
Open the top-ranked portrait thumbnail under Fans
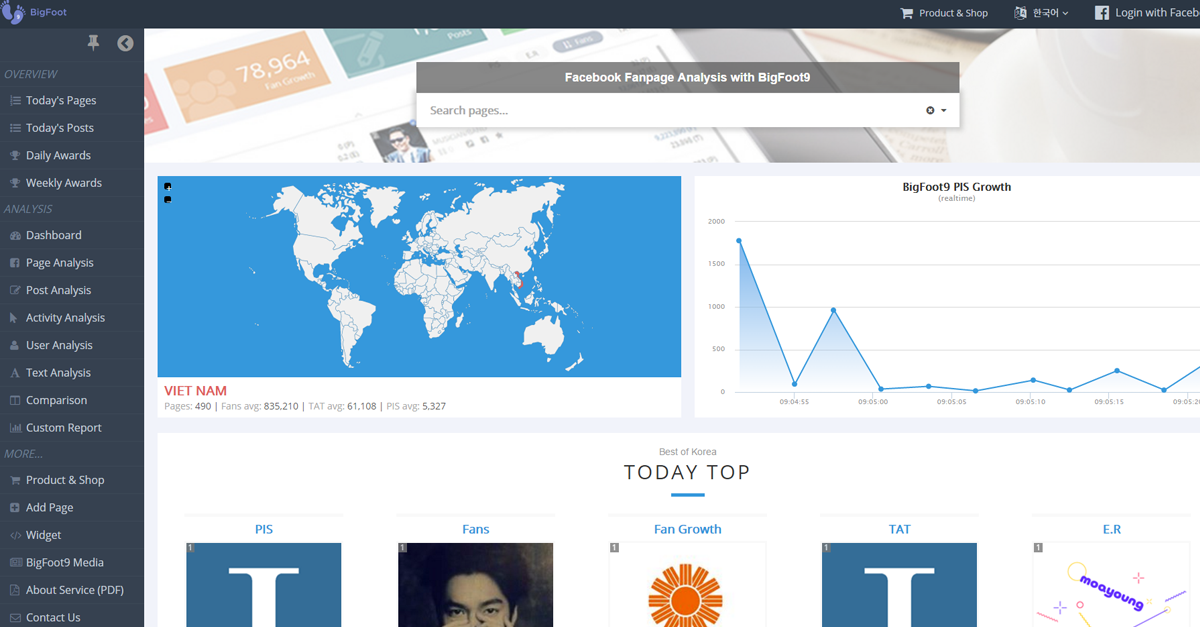[476, 585]
